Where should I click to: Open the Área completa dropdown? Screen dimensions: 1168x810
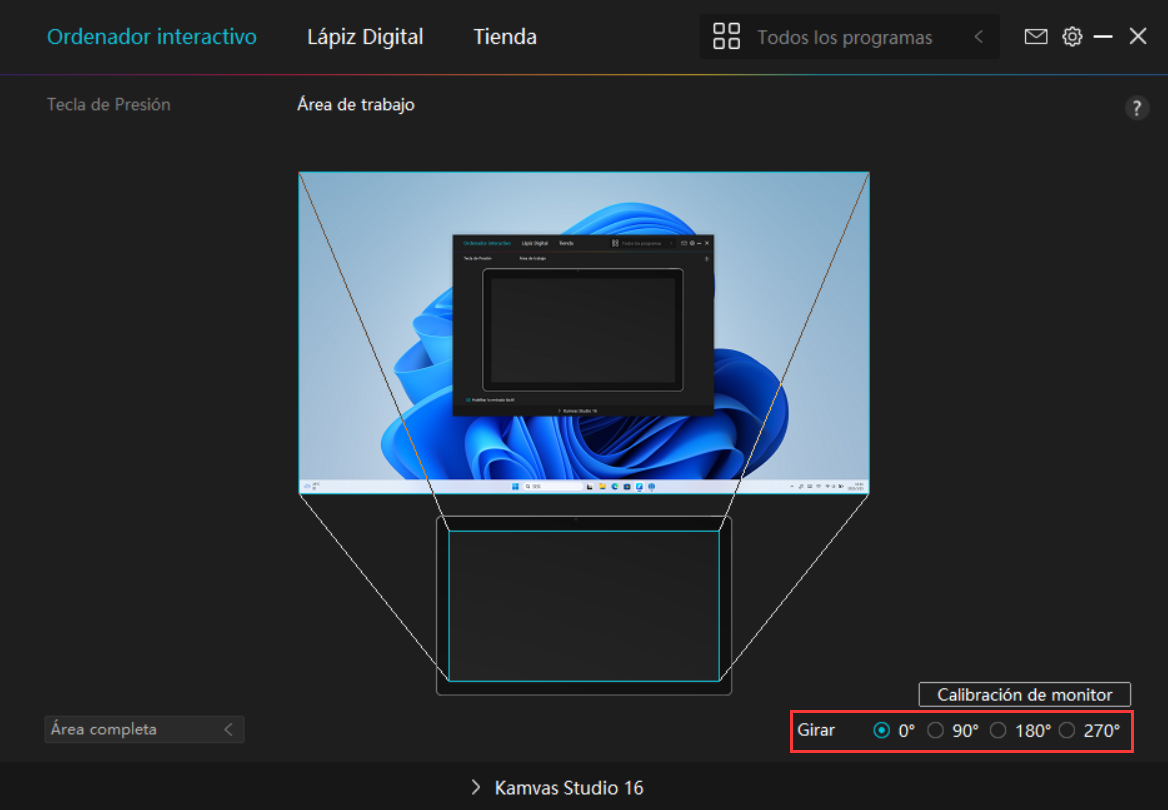tap(144, 729)
